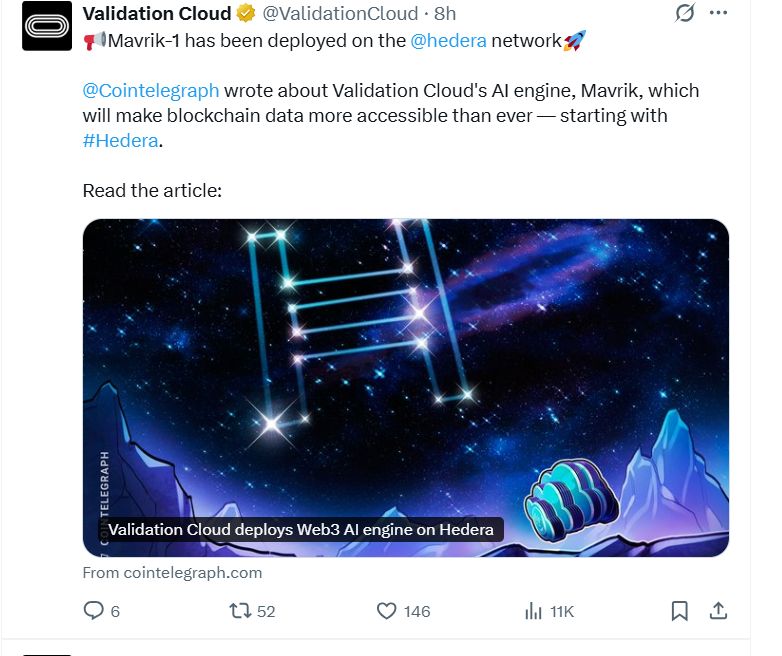Open the #Hedera hashtag
Image resolution: width=782 pixels, height=656 pixels.
[120, 140]
